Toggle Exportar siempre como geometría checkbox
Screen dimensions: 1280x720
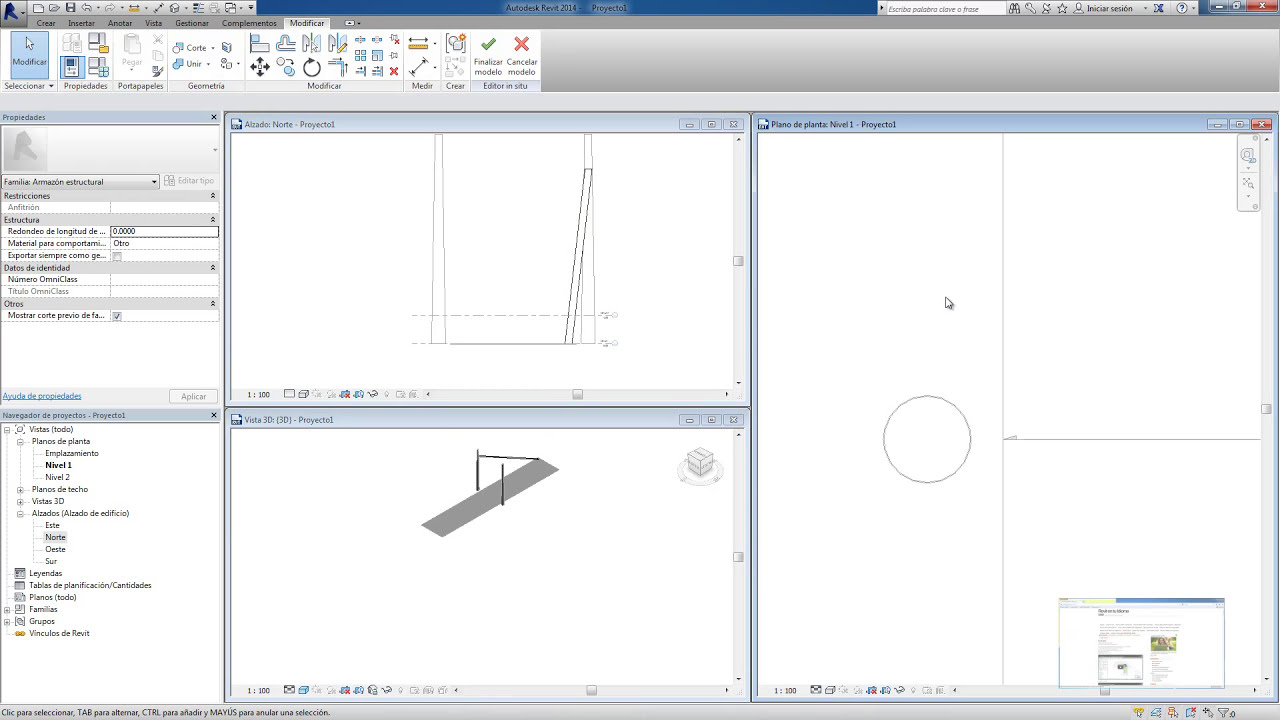coord(117,256)
